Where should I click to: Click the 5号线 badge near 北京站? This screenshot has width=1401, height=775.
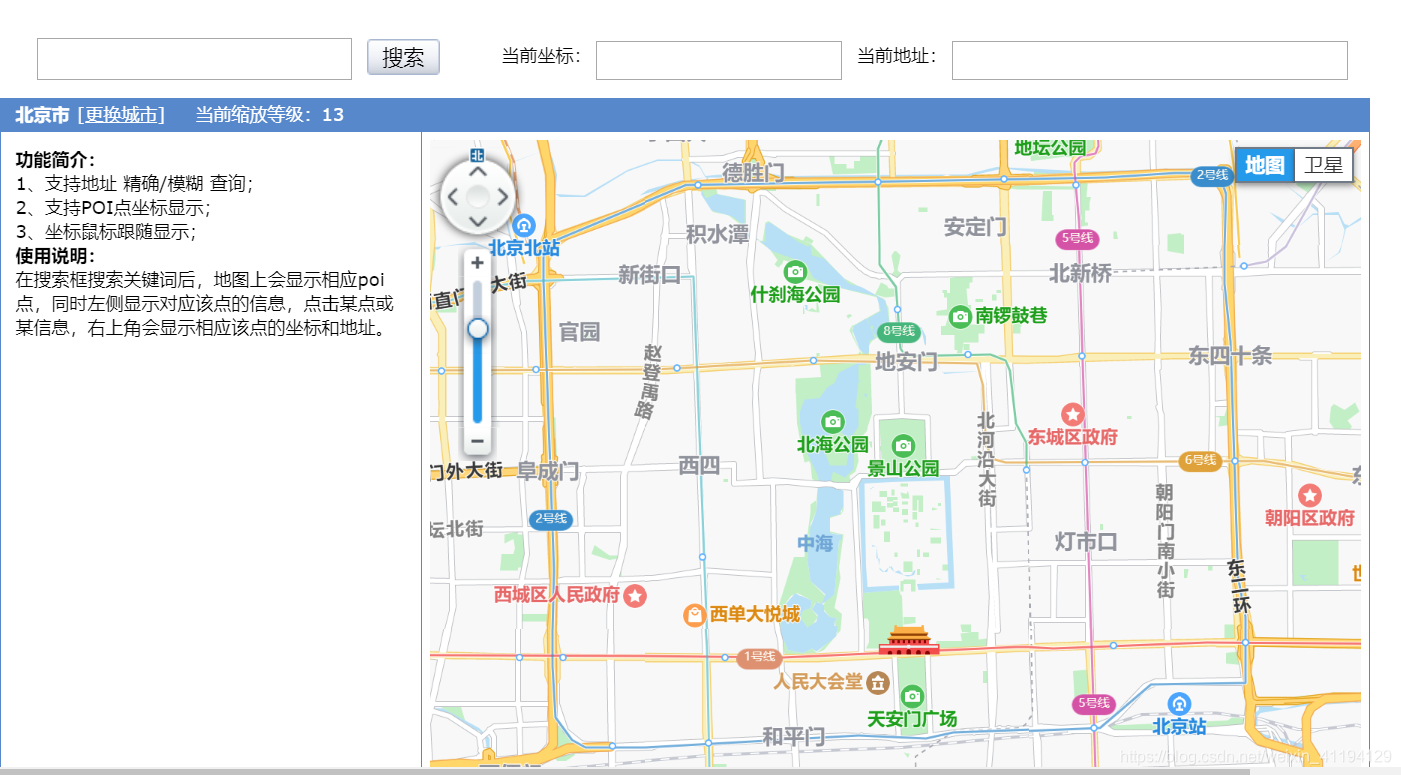pyautogui.click(x=1094, y=704)
